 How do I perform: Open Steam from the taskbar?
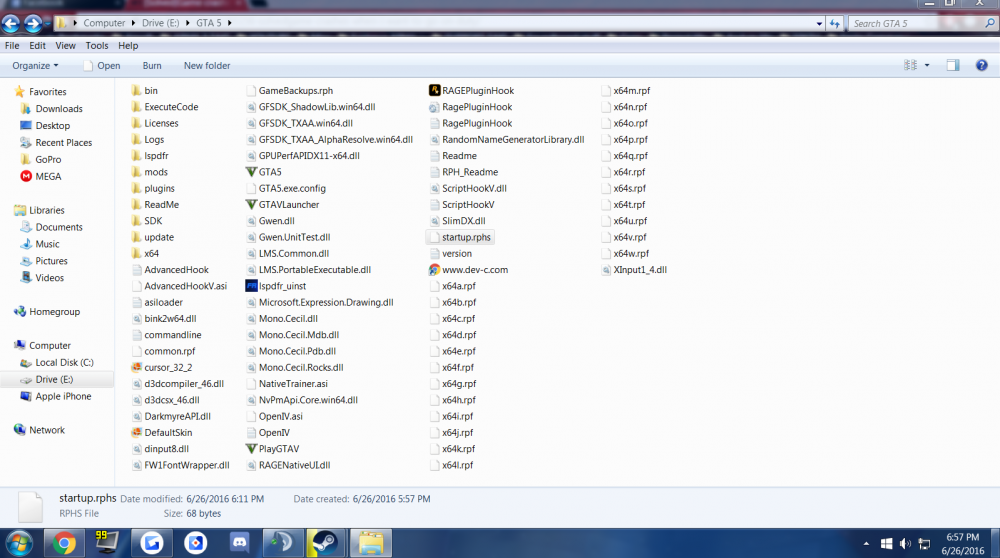[325, 543]
